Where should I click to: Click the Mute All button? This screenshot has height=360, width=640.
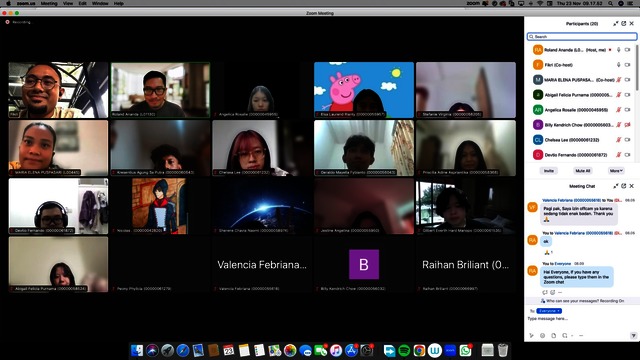582,171
